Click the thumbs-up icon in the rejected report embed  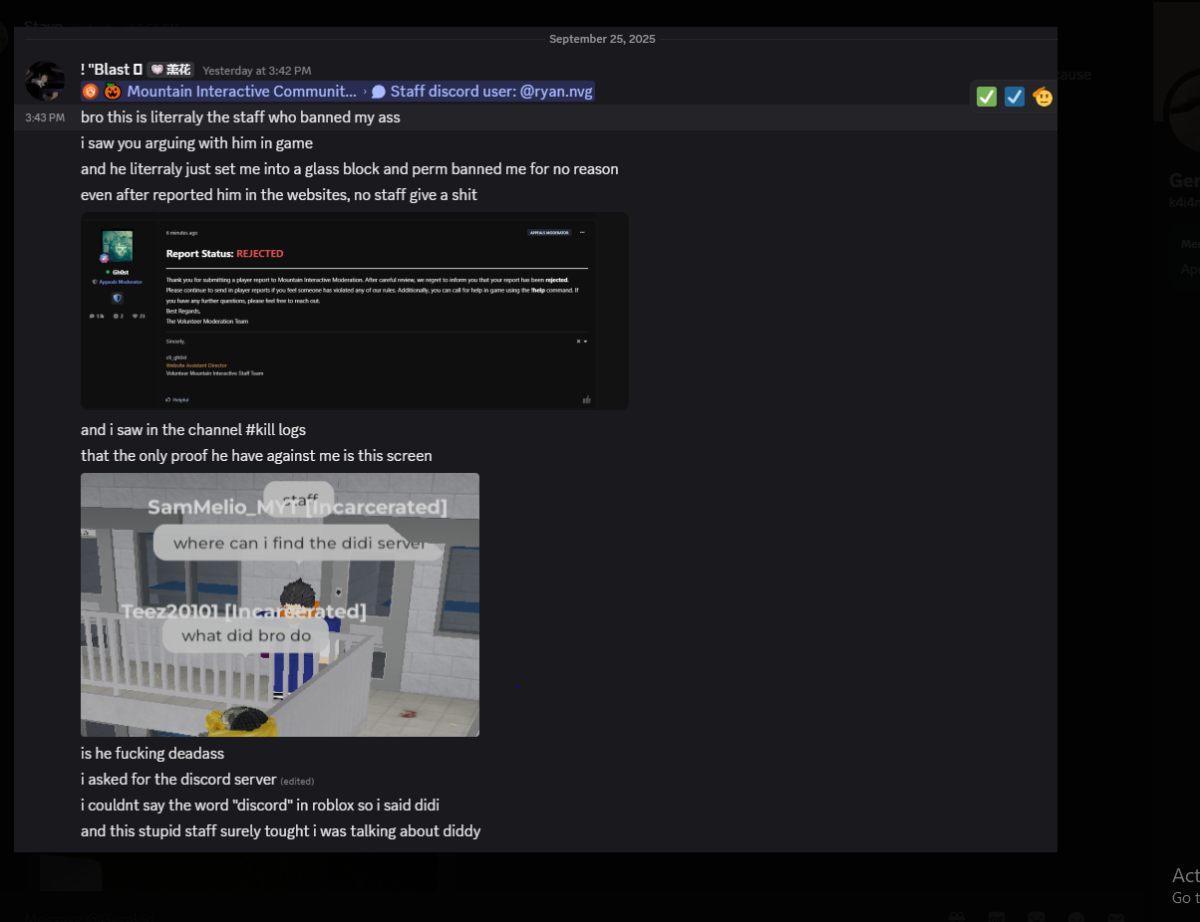click(587, 399)
